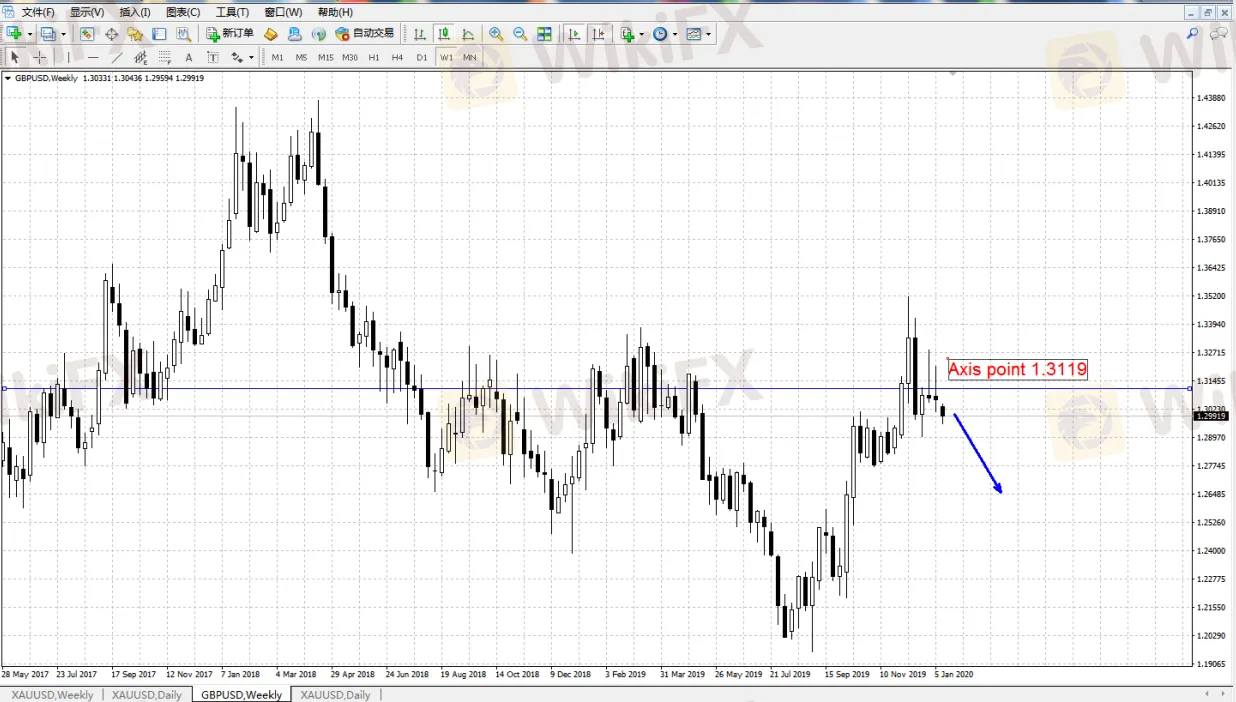This screenshot has height=702, width=1236.
Task: Zoom in on the chart
Action: tap(496, 34)
